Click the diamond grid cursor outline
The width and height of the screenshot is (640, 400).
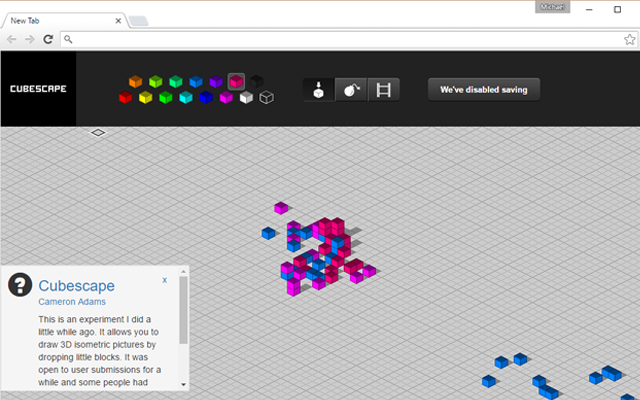tap(98, 133)
